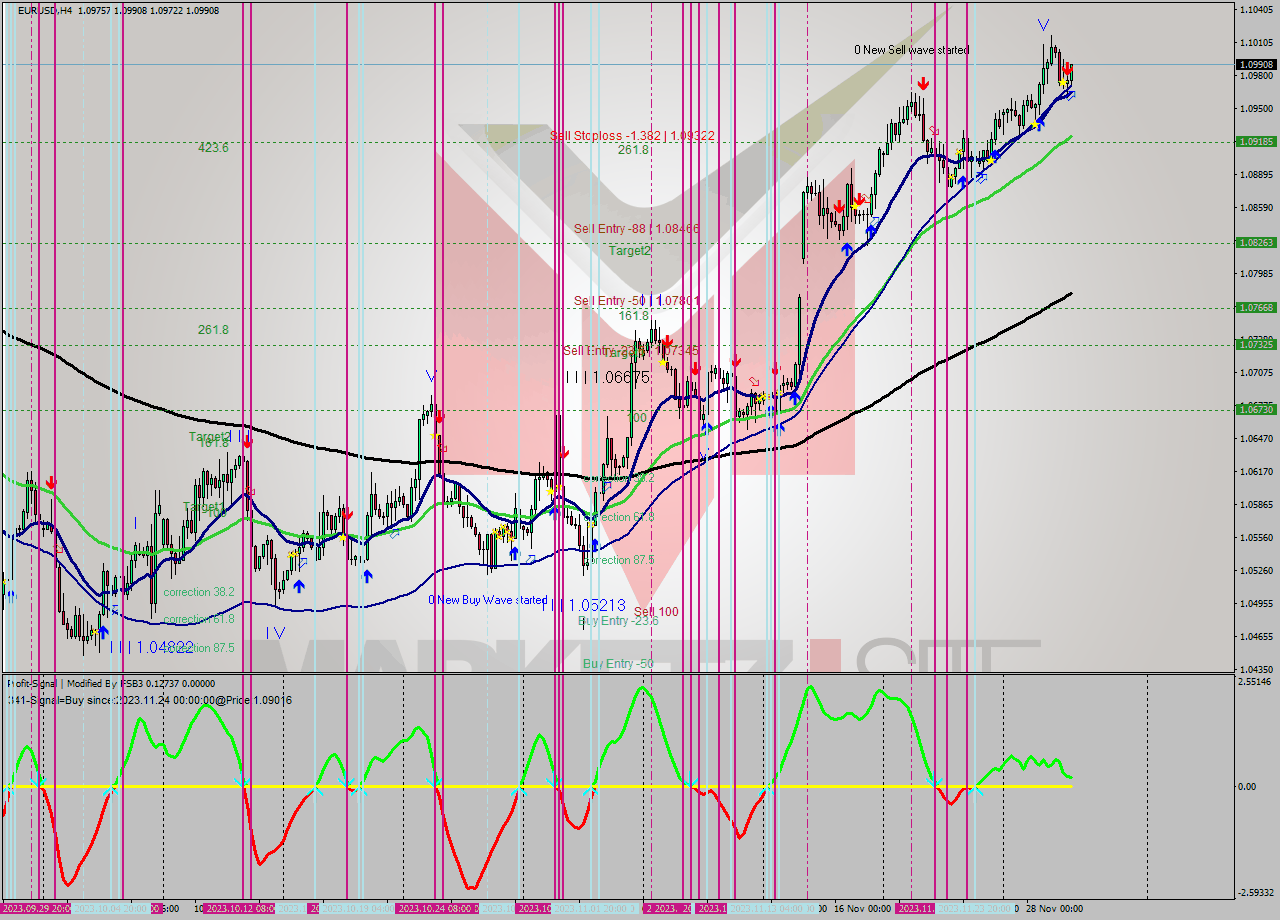Select the green 'Target2' label

coord(630,251)
